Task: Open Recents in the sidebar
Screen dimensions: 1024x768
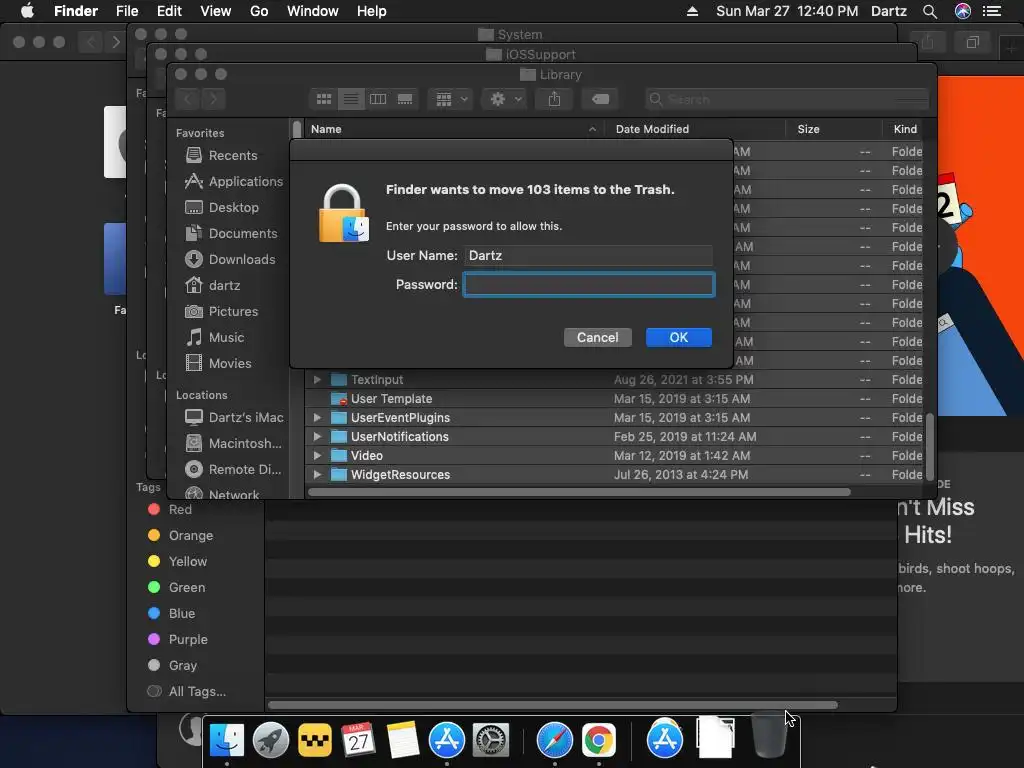Action: coord(221,155)
